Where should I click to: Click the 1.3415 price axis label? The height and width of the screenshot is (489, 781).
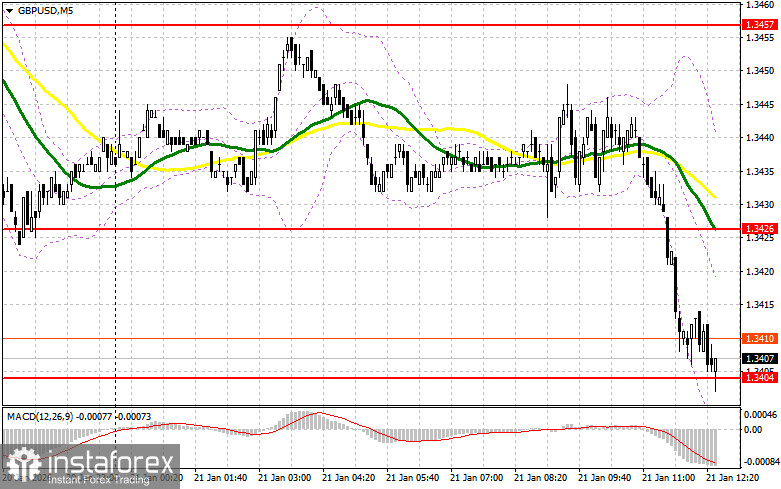pyautogui.click(x=760, y=305)
